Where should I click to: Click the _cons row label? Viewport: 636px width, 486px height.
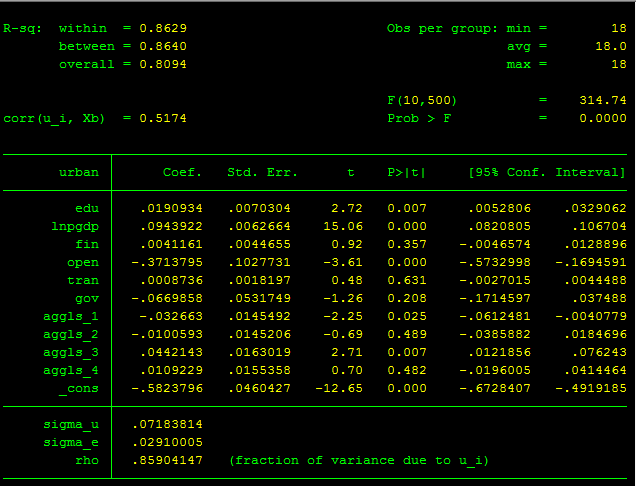pyautogui.click(x=79, y=389)
